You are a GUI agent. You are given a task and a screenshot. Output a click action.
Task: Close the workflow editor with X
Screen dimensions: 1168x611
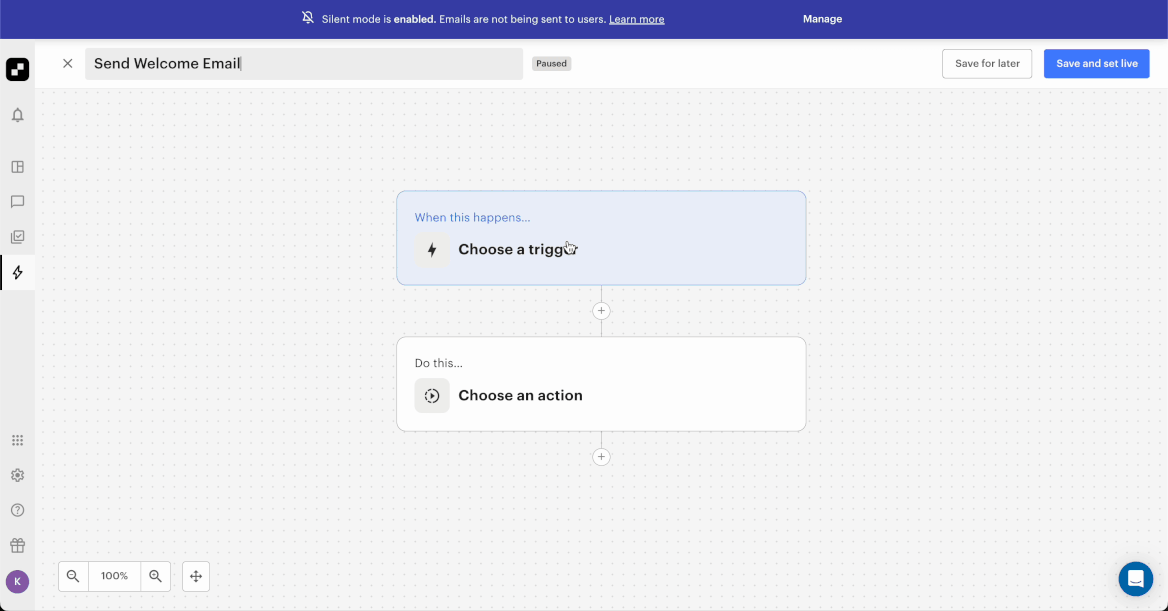tap(68, 63)
